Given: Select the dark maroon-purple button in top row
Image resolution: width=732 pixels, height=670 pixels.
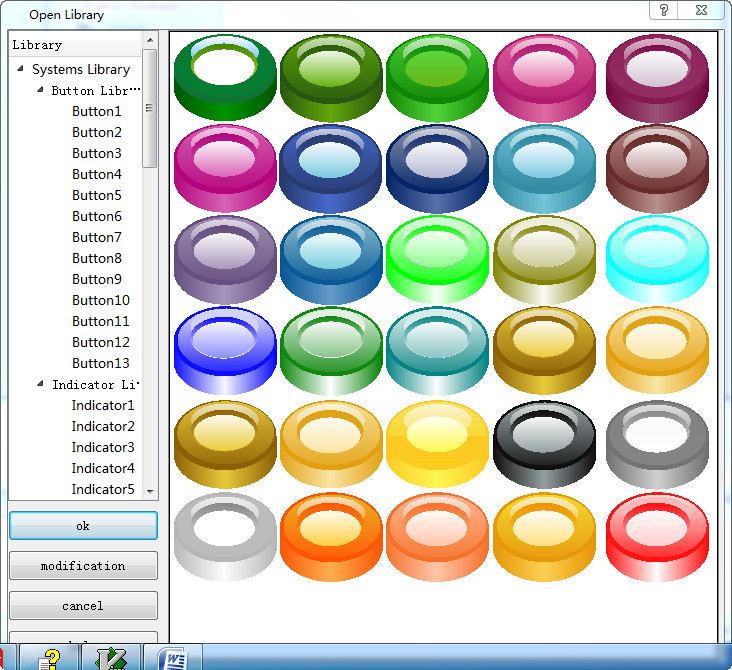Looking at the screenshot, I should (x=657, y=77).
